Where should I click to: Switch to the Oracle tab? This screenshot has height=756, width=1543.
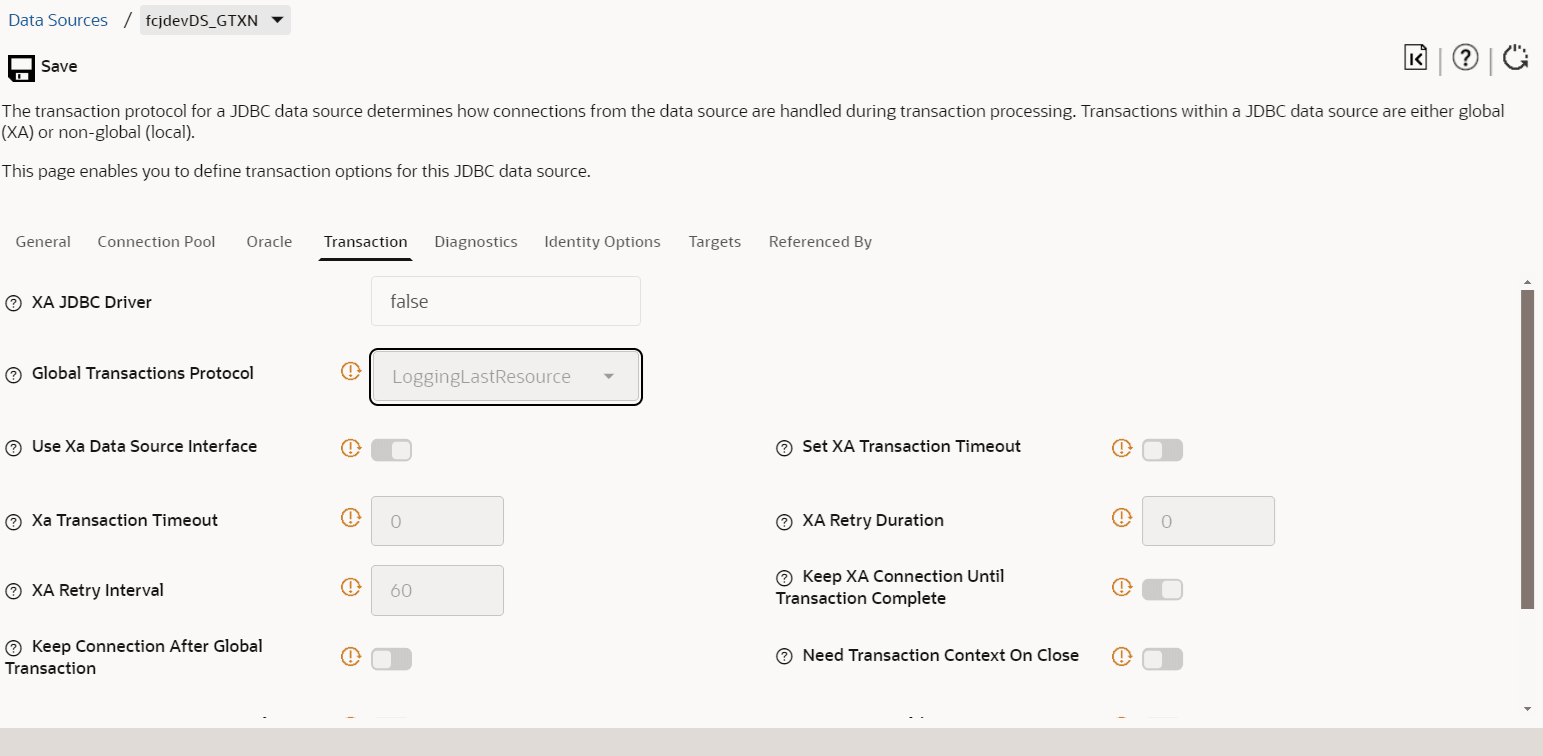pyautogui.click(x=269, y=242)
